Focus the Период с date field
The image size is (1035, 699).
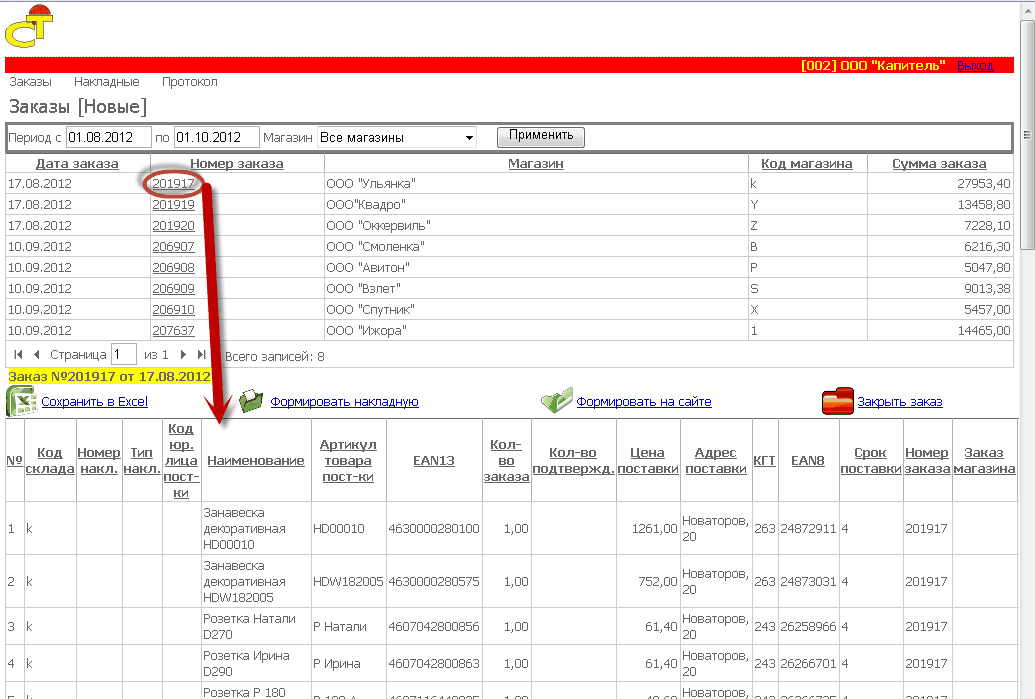[109, 137]
